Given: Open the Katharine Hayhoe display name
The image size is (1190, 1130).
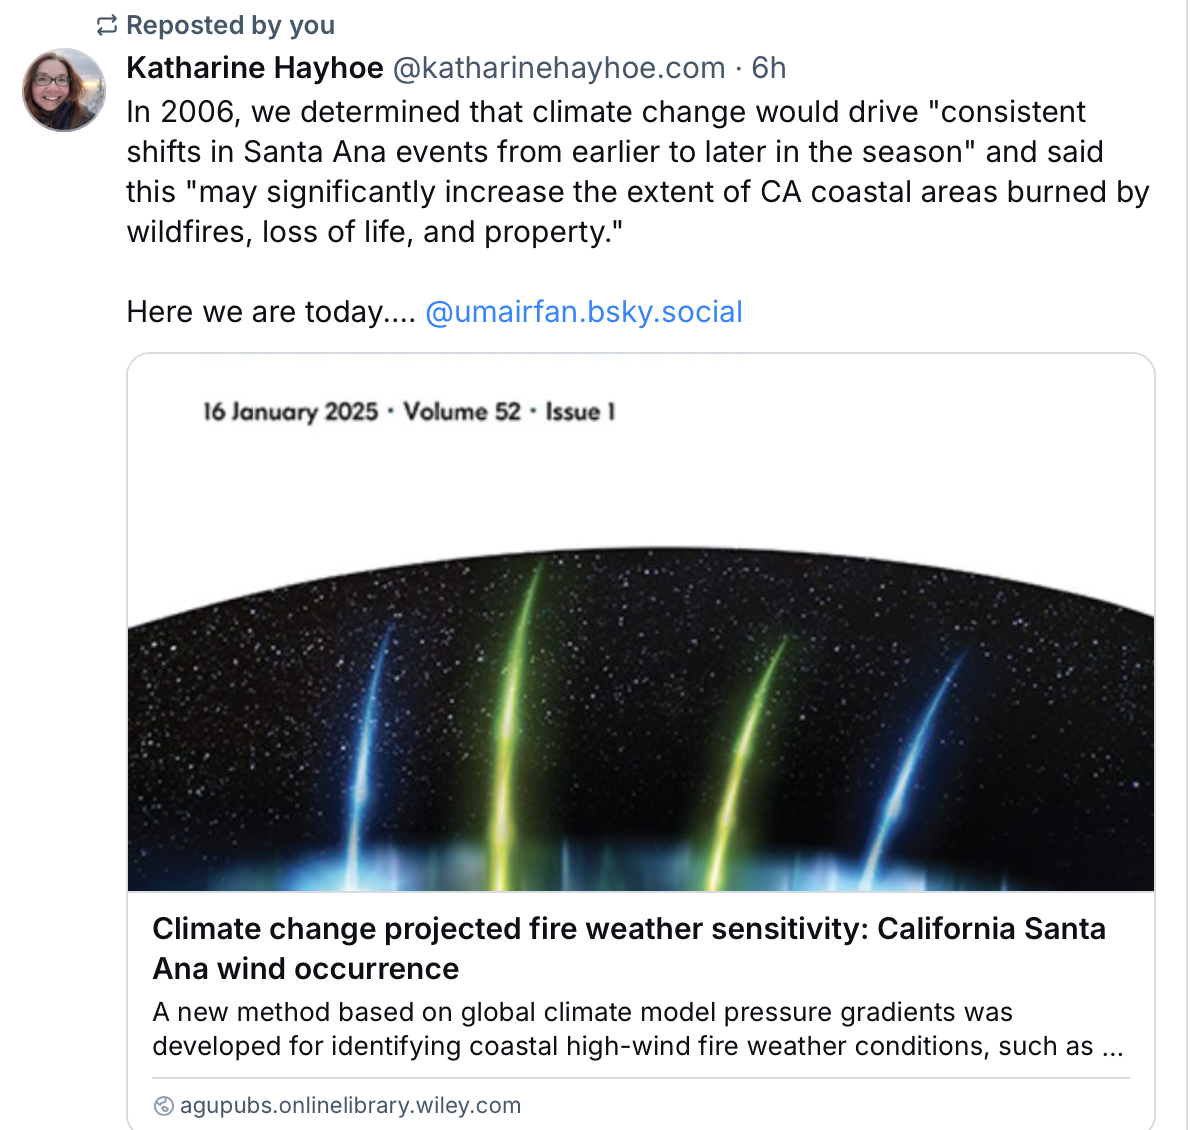Looking at the screenshot, I should (x=255, y=68).
